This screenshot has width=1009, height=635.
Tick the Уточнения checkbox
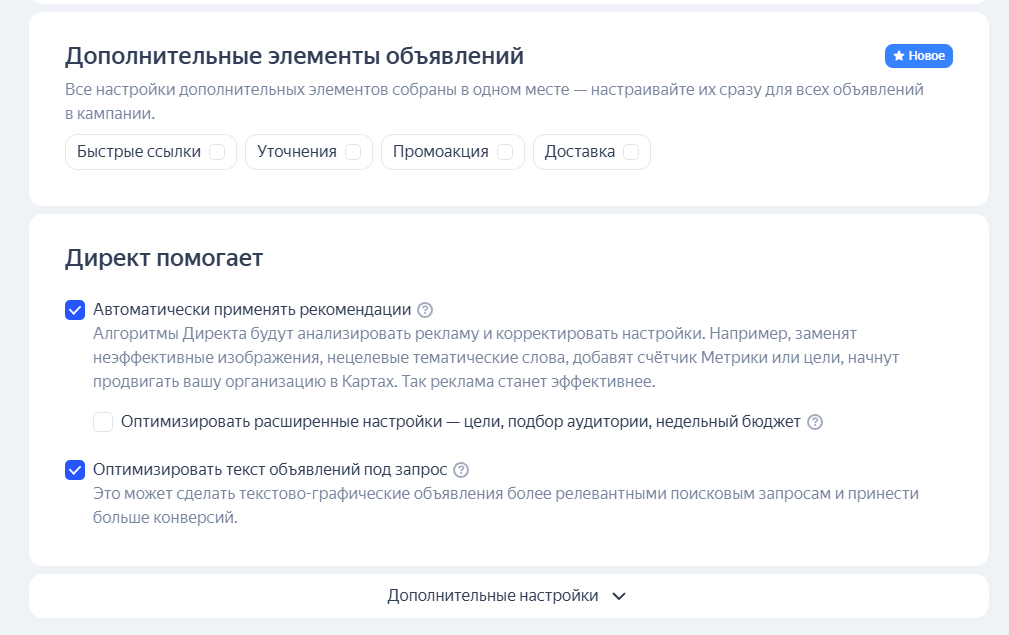353,152
